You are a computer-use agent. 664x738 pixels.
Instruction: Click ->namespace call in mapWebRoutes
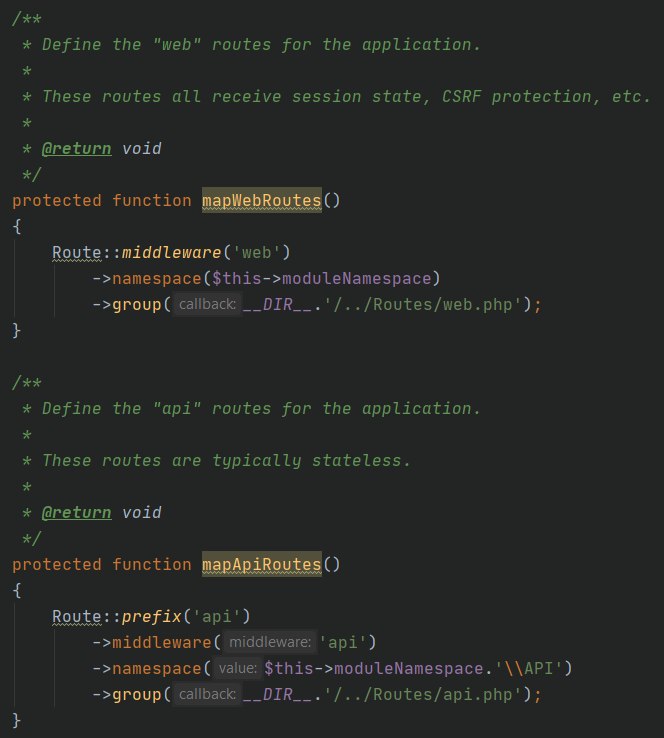[x=157, y=279]
